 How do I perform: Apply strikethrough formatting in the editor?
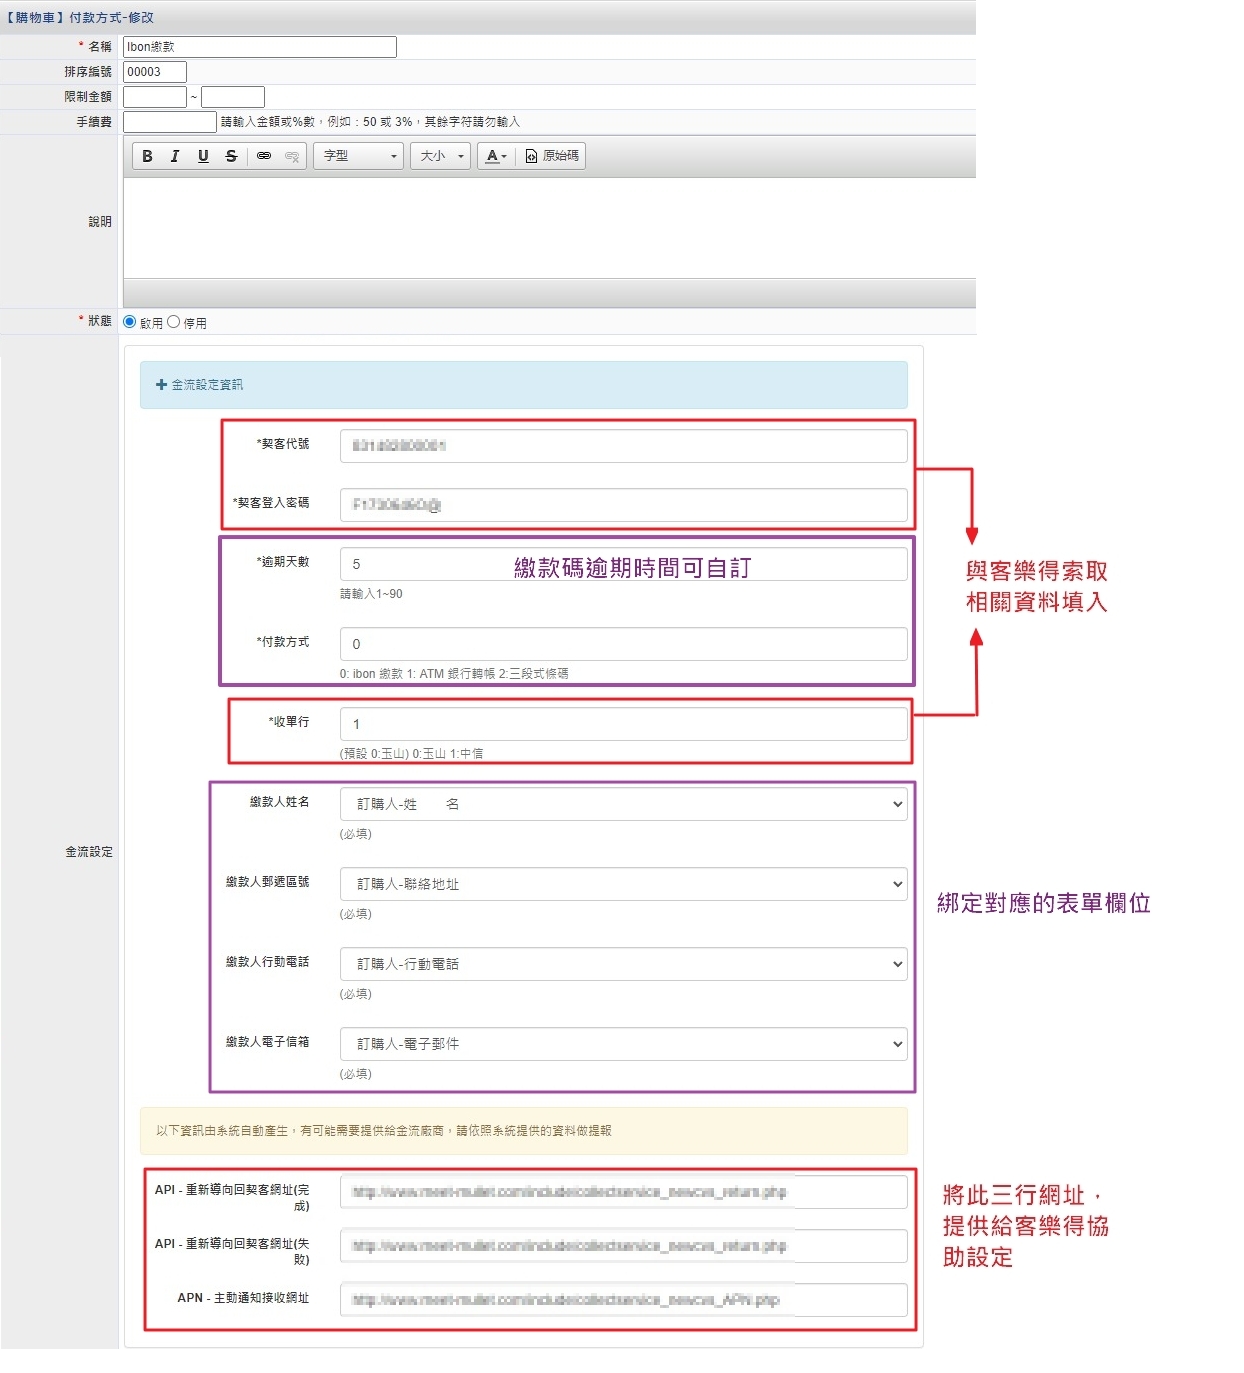[x=231, y=156]
